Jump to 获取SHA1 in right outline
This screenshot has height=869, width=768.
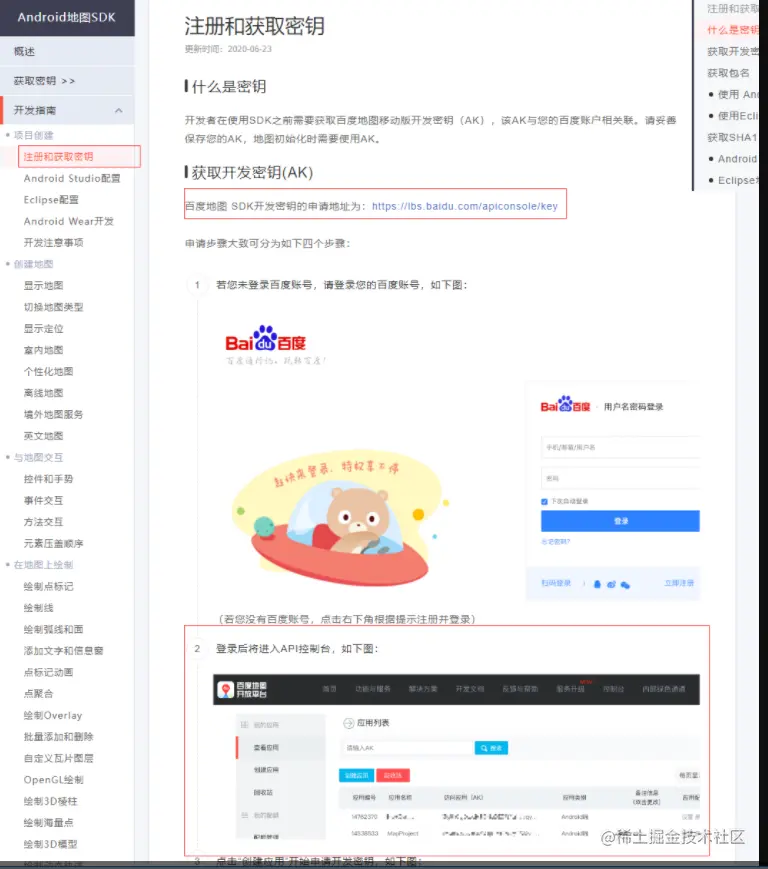pyautogui.click(x=732, y=137)
